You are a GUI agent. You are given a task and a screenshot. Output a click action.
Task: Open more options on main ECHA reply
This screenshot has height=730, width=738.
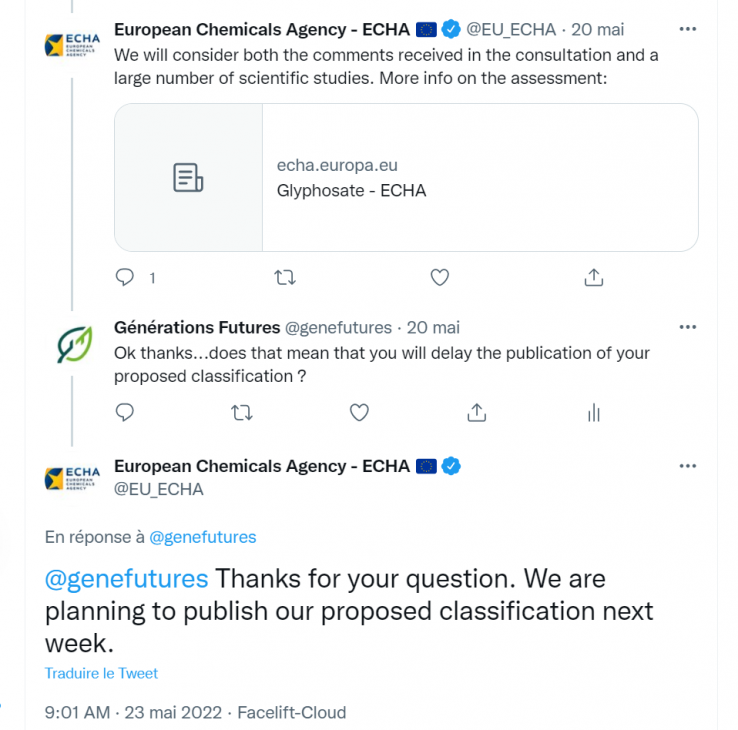[688, 466]
